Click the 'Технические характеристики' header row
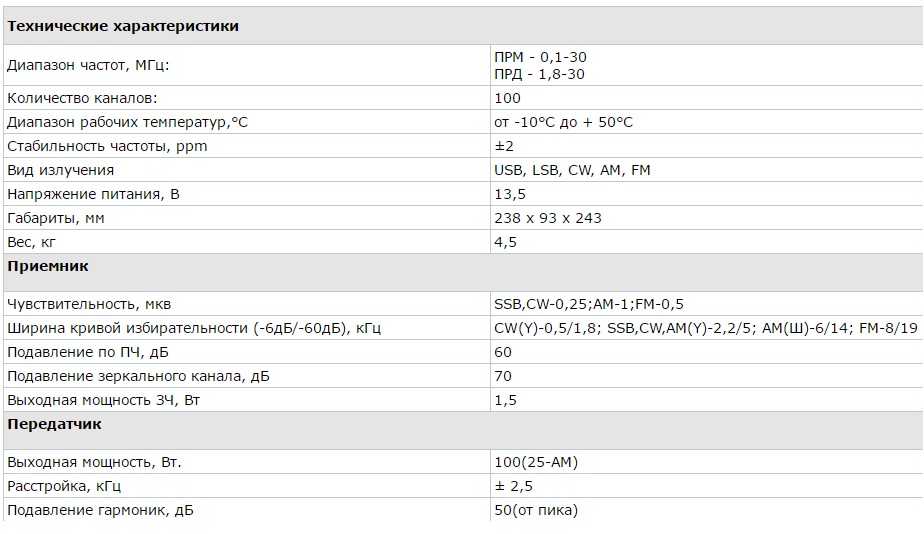The width and height of the screenshot is (924, 534). (463, 26)
